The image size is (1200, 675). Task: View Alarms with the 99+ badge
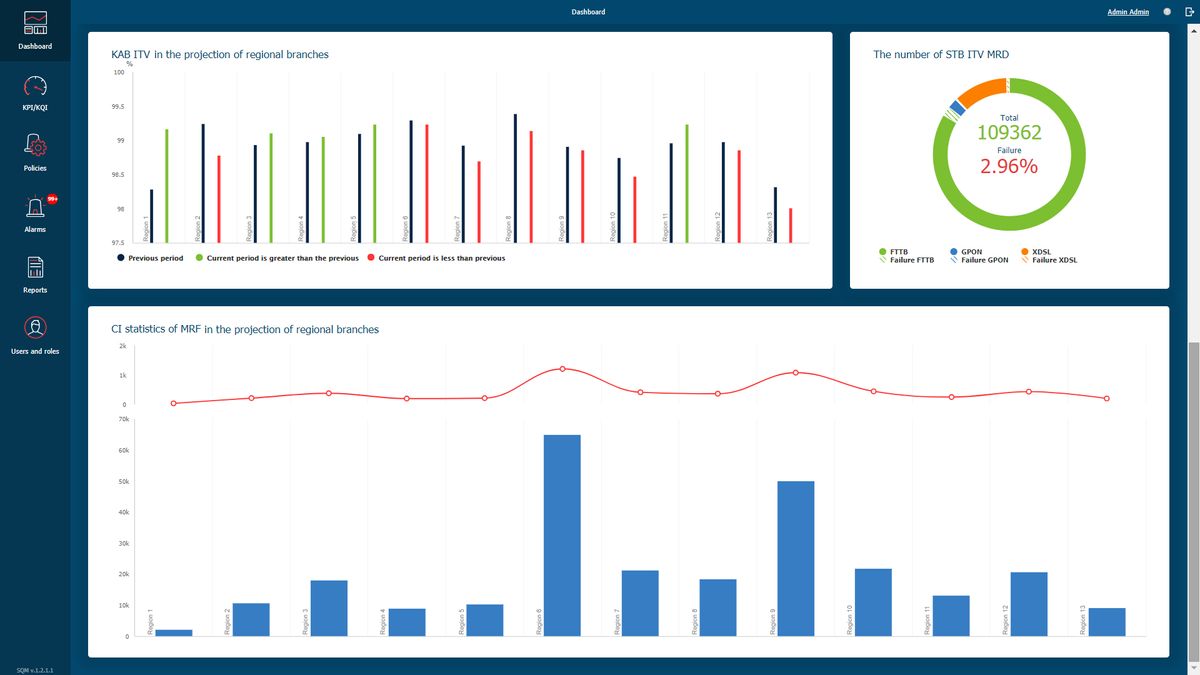[35, 213]
